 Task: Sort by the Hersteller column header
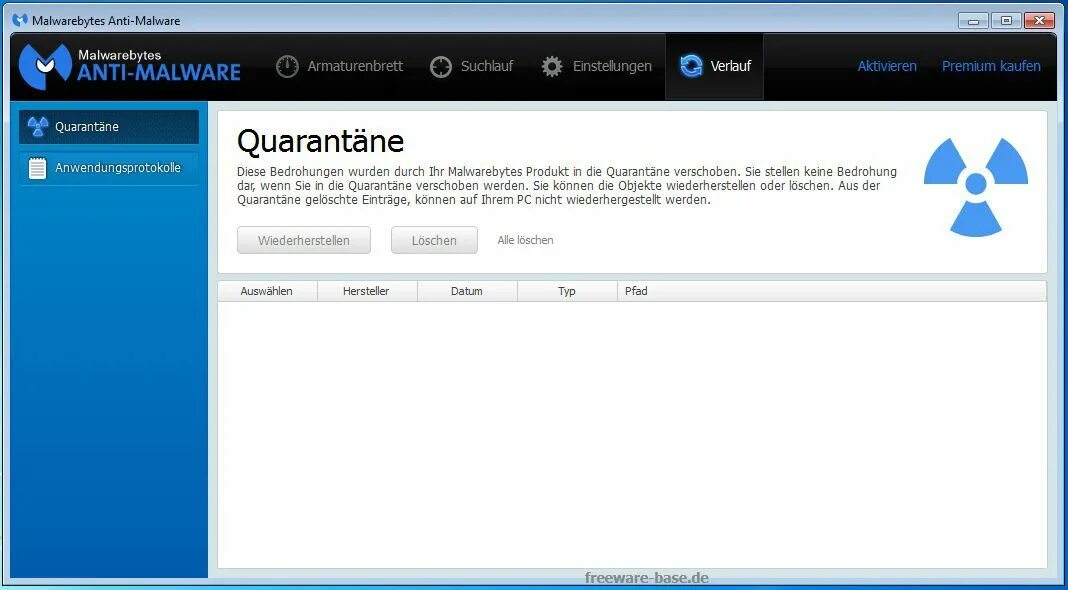tap(366, 291)
